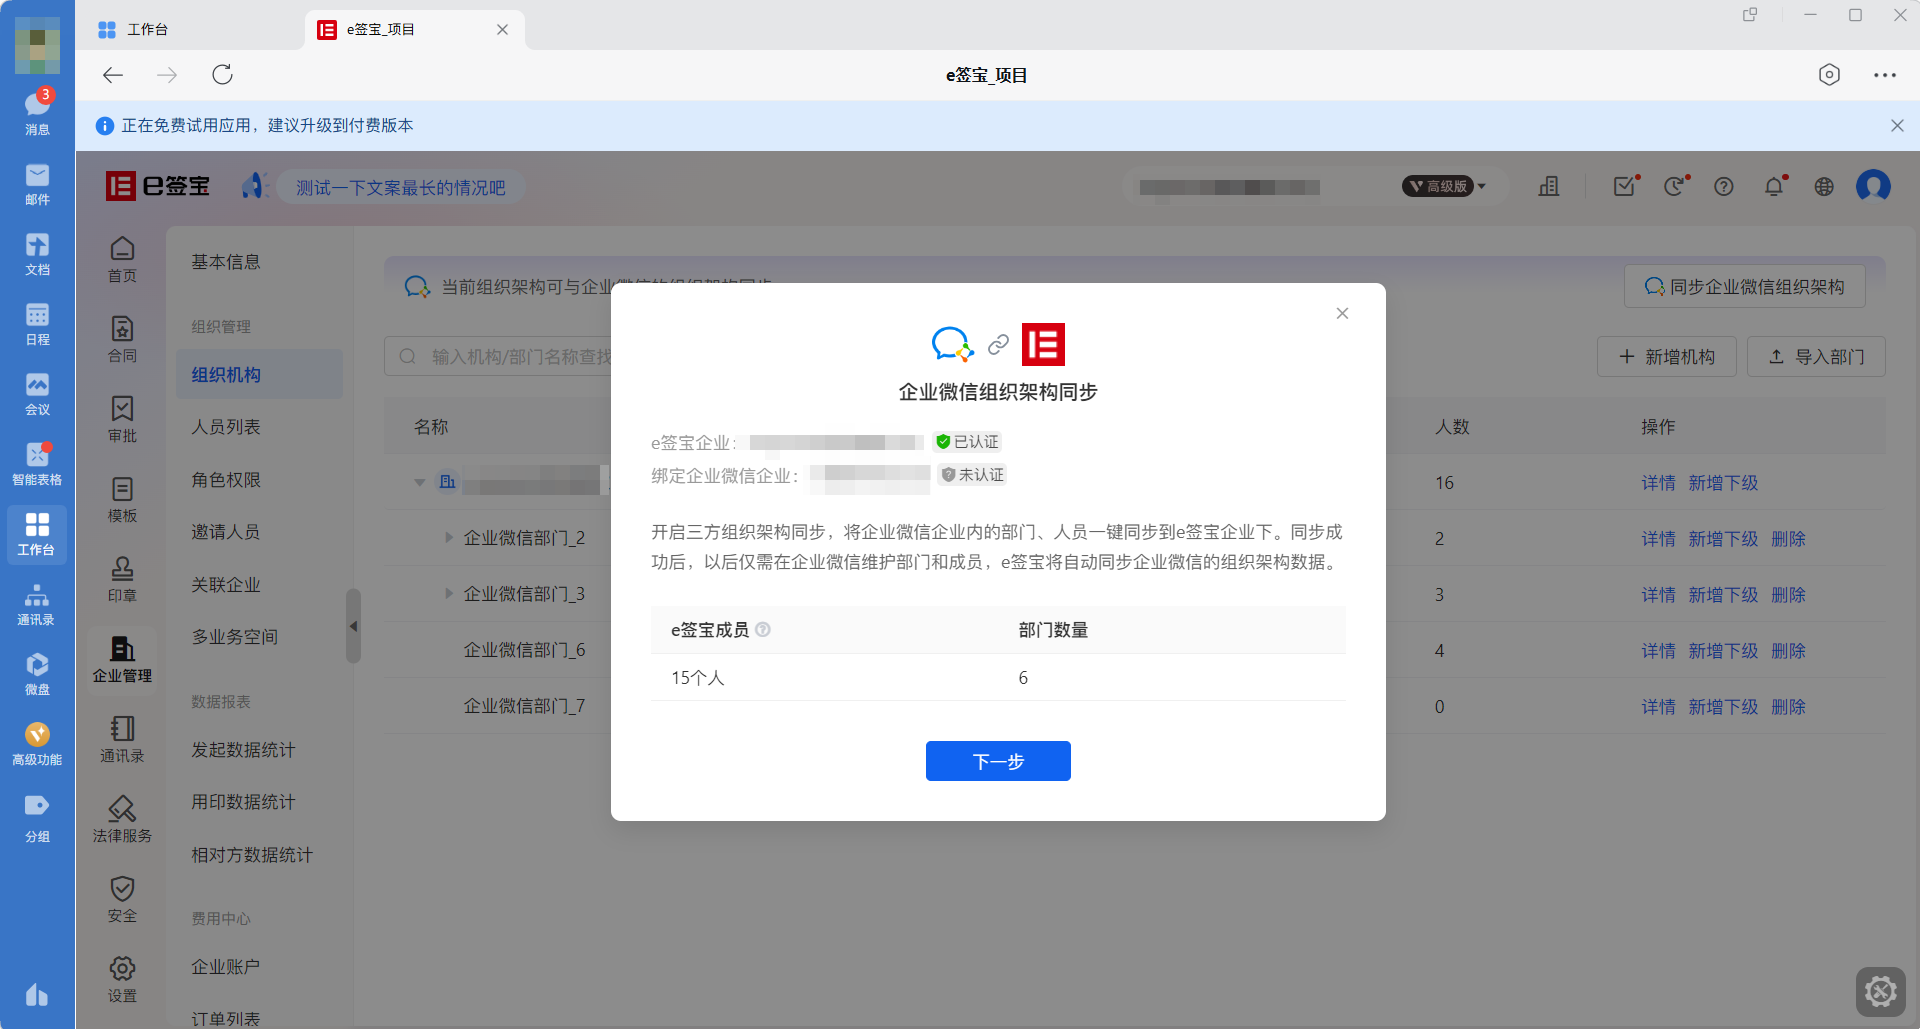Click 新增下级 for 企业微信部门_6
The width and height of the screenshot is (1920, 1029).
tap(1723, 651)
